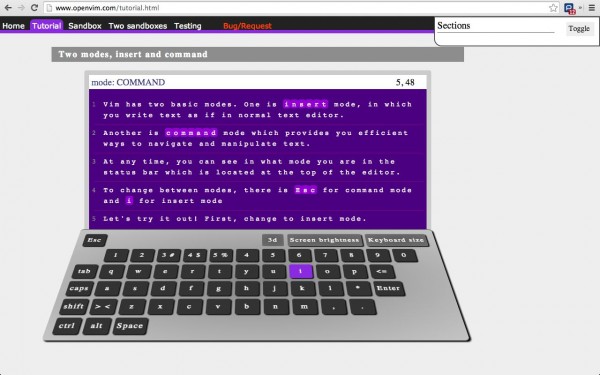
Task: Tap the shift key on virtual keyboard
Action: point(74,307)
